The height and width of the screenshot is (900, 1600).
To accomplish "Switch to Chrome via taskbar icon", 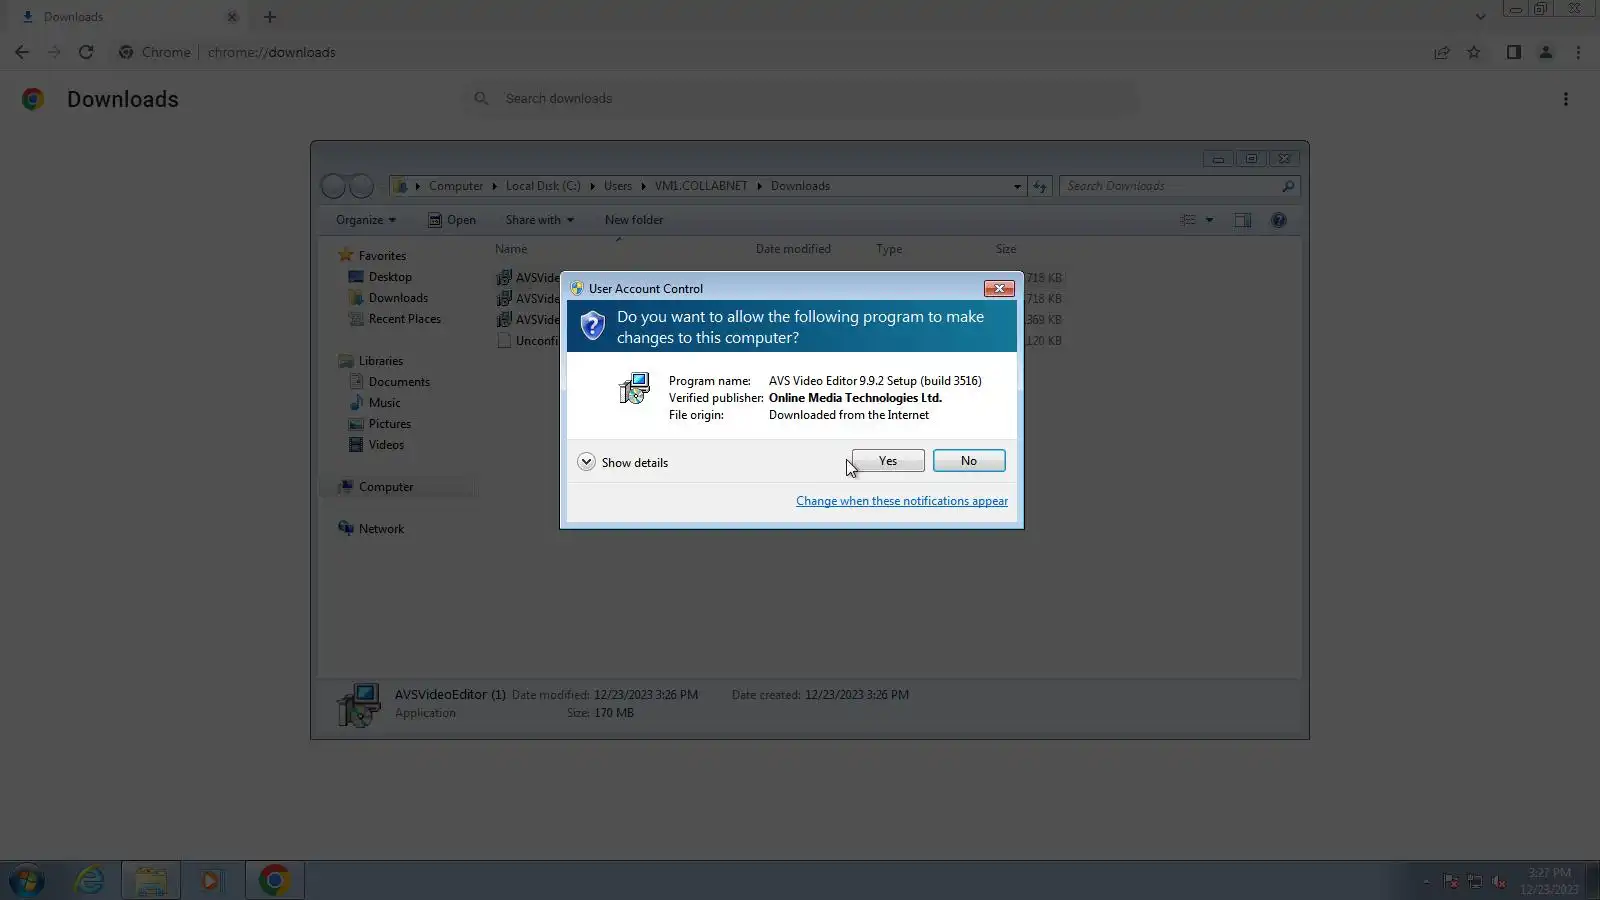I will 274,880.
